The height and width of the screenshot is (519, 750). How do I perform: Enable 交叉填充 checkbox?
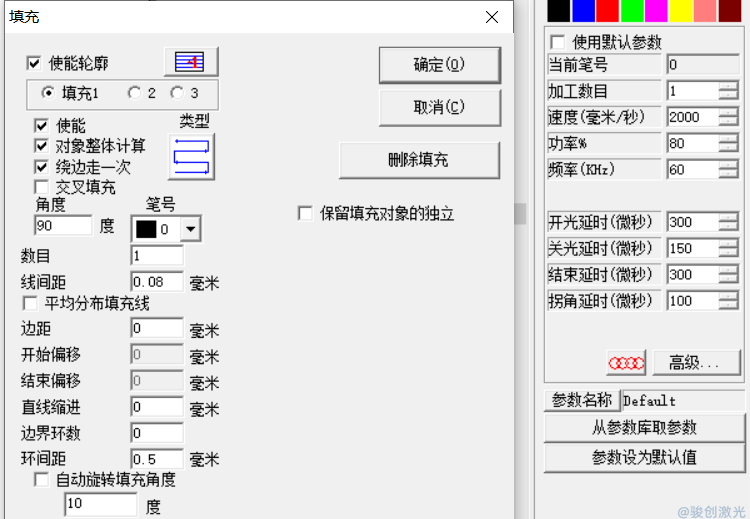(x=42, y=187)
